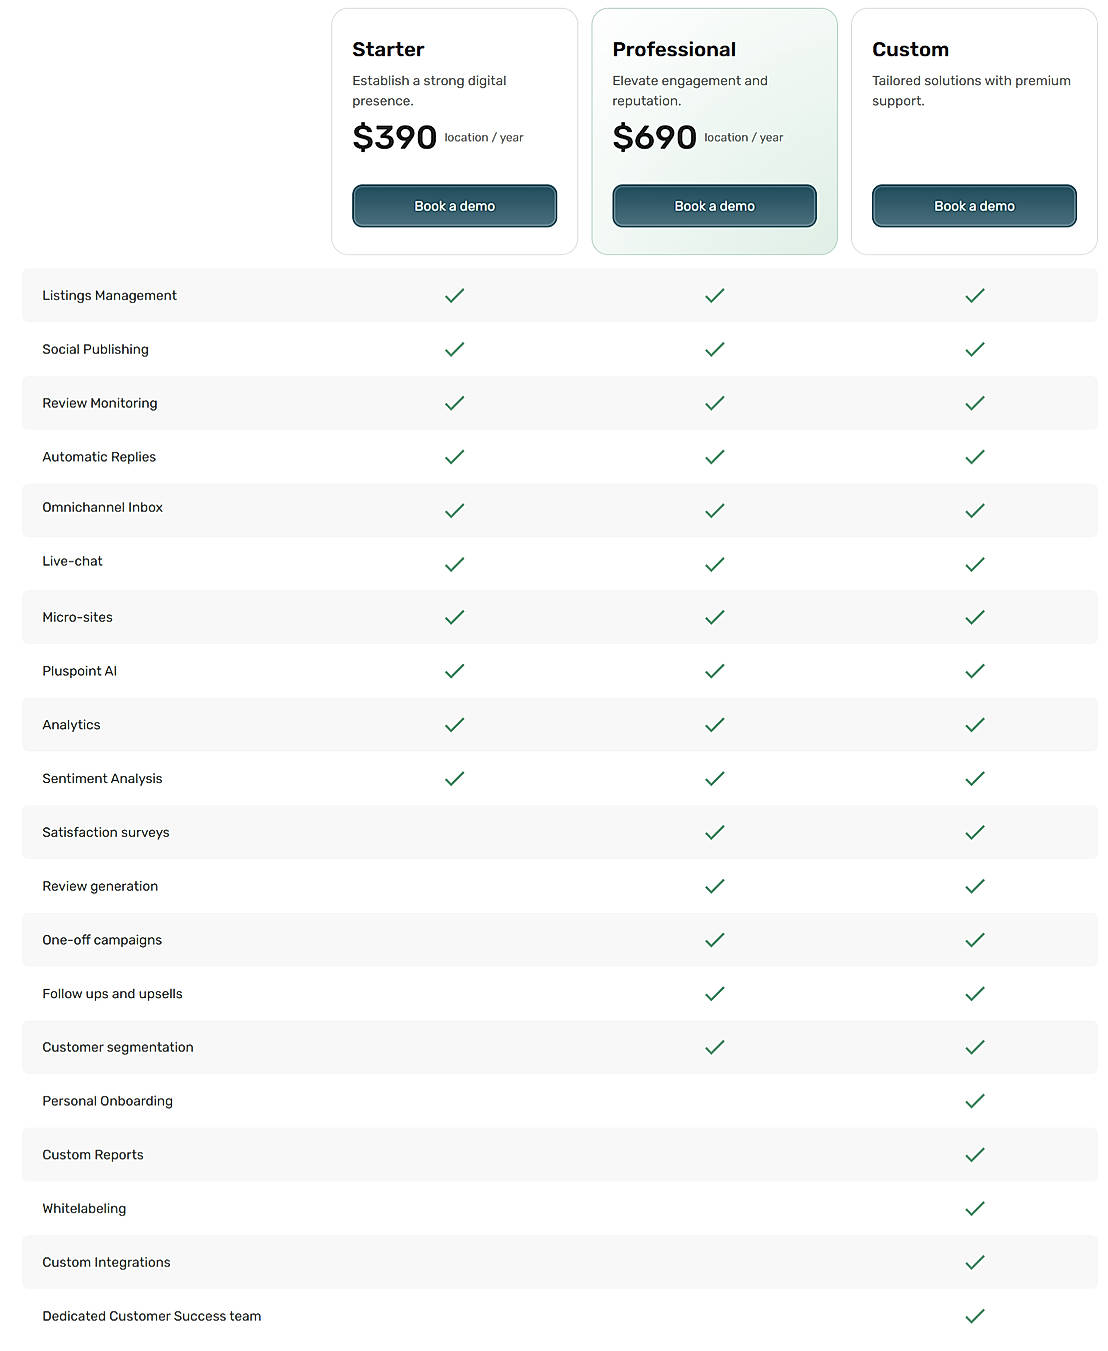Screen dimensions: 1108x1351
Task: Click Professional checkmark for Pluspoint AI
Action: point(714,672)
